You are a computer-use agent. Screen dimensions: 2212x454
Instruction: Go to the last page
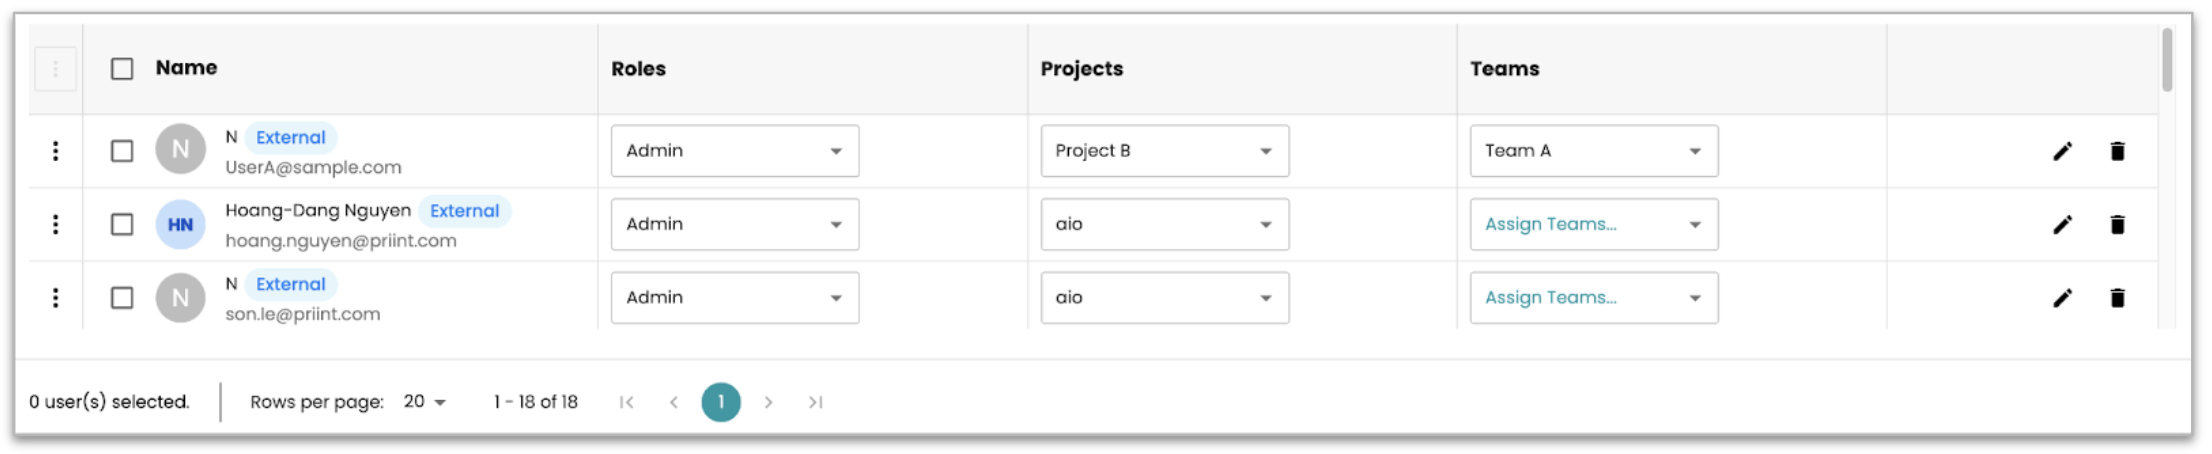pyautogui.click(x=816, y=402)
